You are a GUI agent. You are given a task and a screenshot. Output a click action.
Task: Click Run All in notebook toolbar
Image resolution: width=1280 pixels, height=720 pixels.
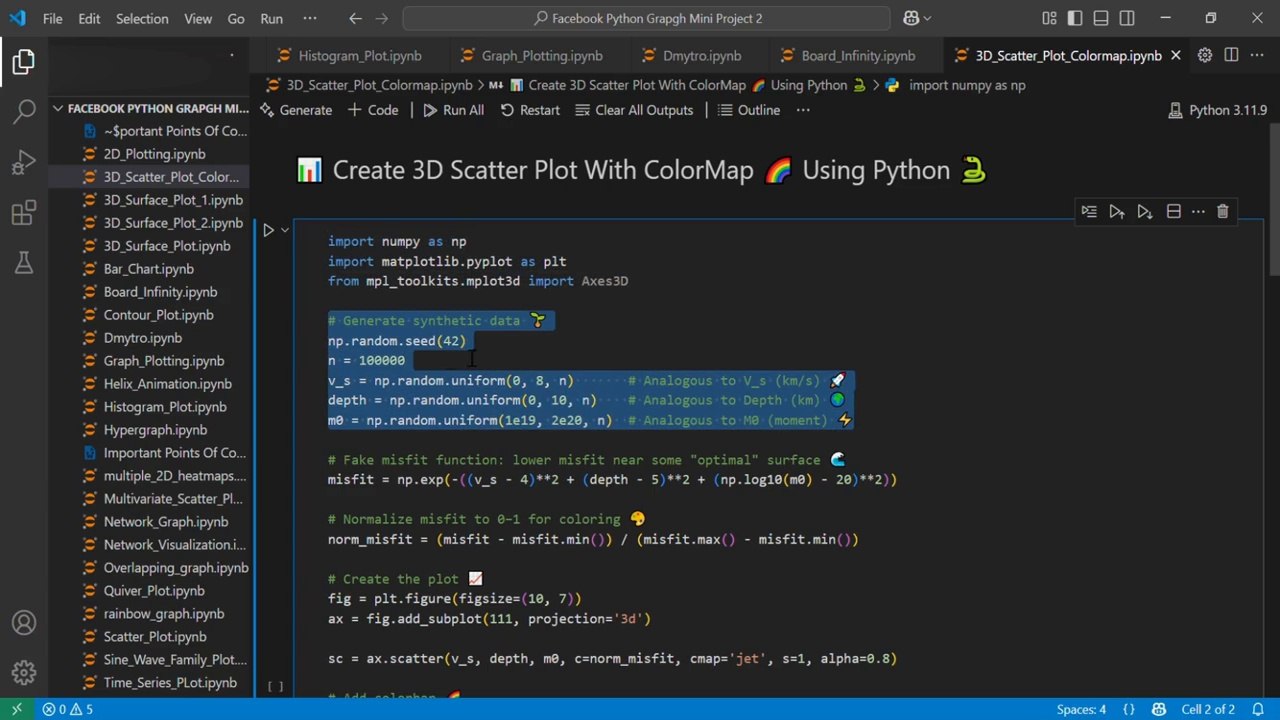pyautogui.click(x=453, y=110)
